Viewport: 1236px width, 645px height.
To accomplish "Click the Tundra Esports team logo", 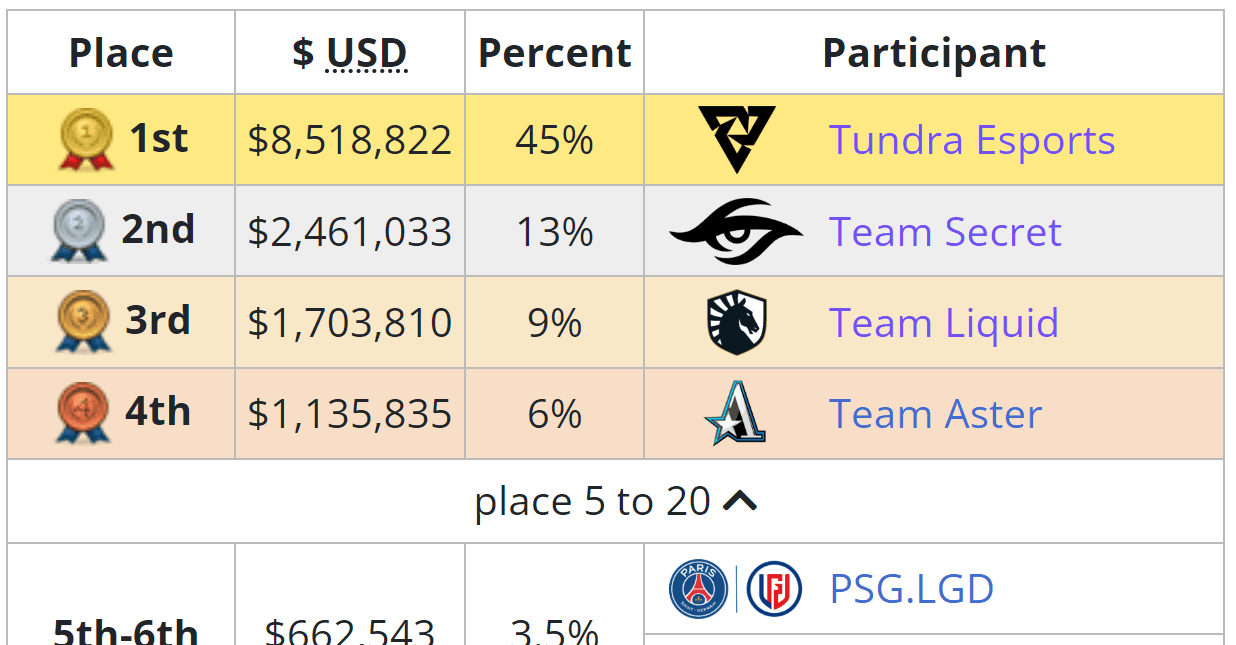I will 737,140.
